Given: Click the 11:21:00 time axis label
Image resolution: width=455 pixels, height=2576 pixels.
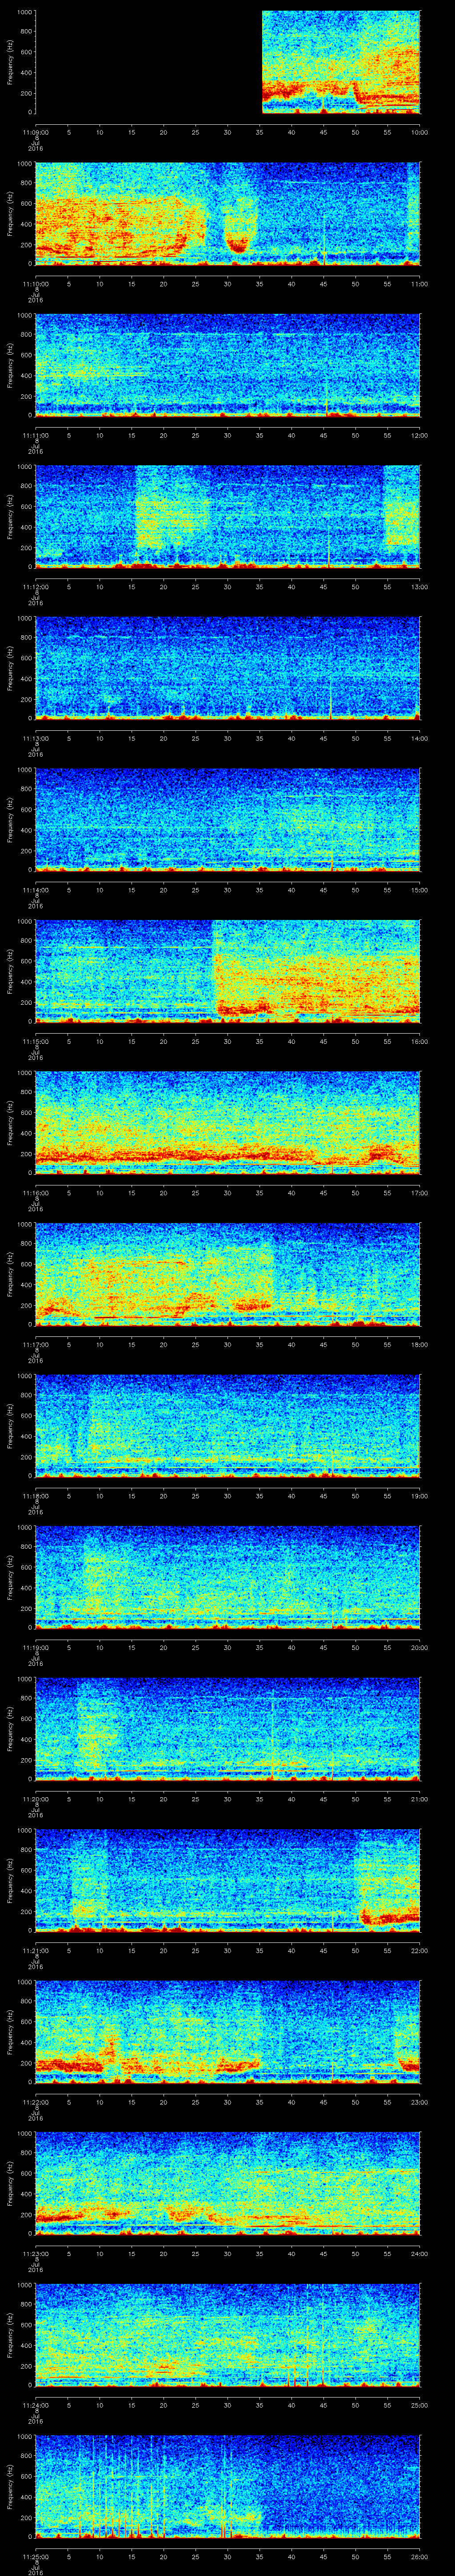Looking at the screenshot, I should pos(35,1950).
